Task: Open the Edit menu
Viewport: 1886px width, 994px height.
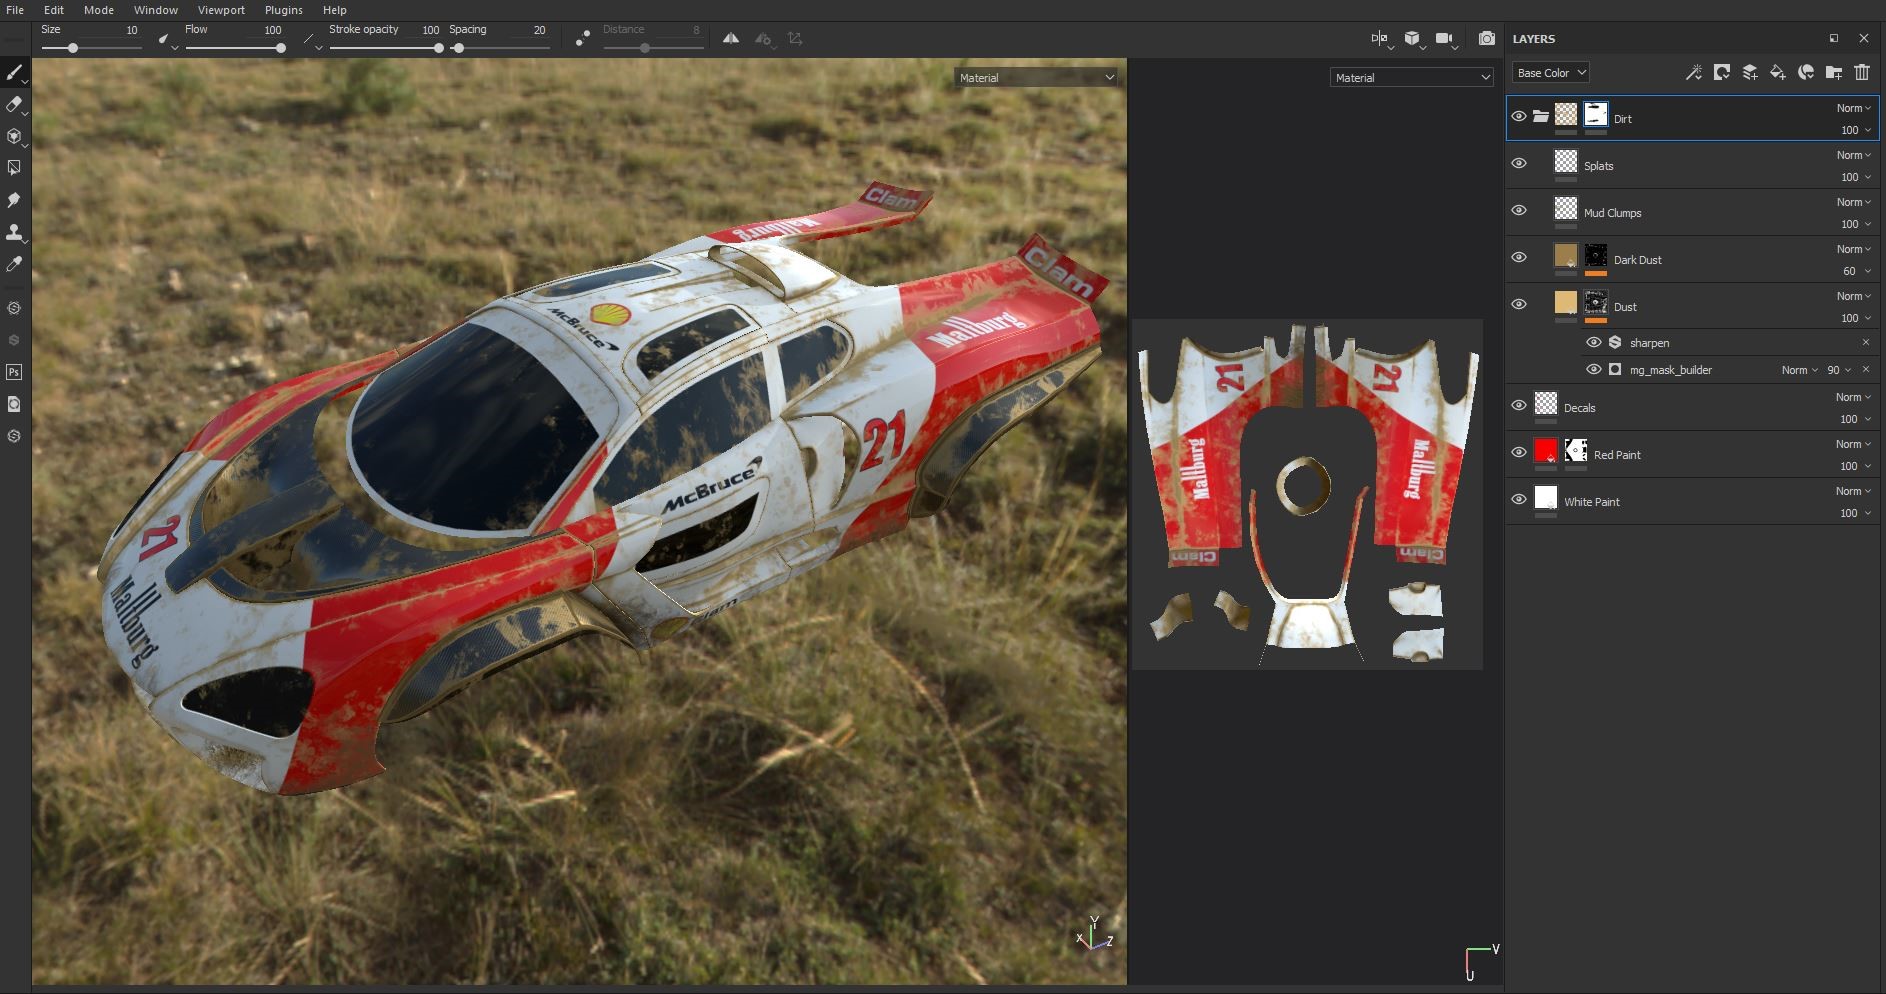Action: pyautogui.click(x=54, y=10)
